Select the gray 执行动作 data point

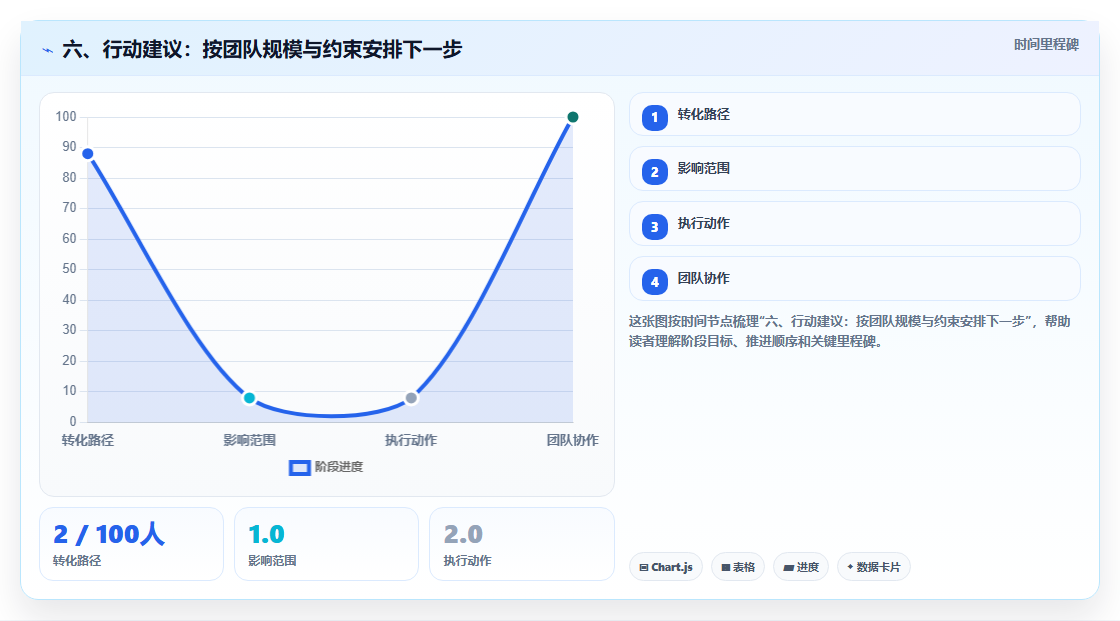point(411,398)
